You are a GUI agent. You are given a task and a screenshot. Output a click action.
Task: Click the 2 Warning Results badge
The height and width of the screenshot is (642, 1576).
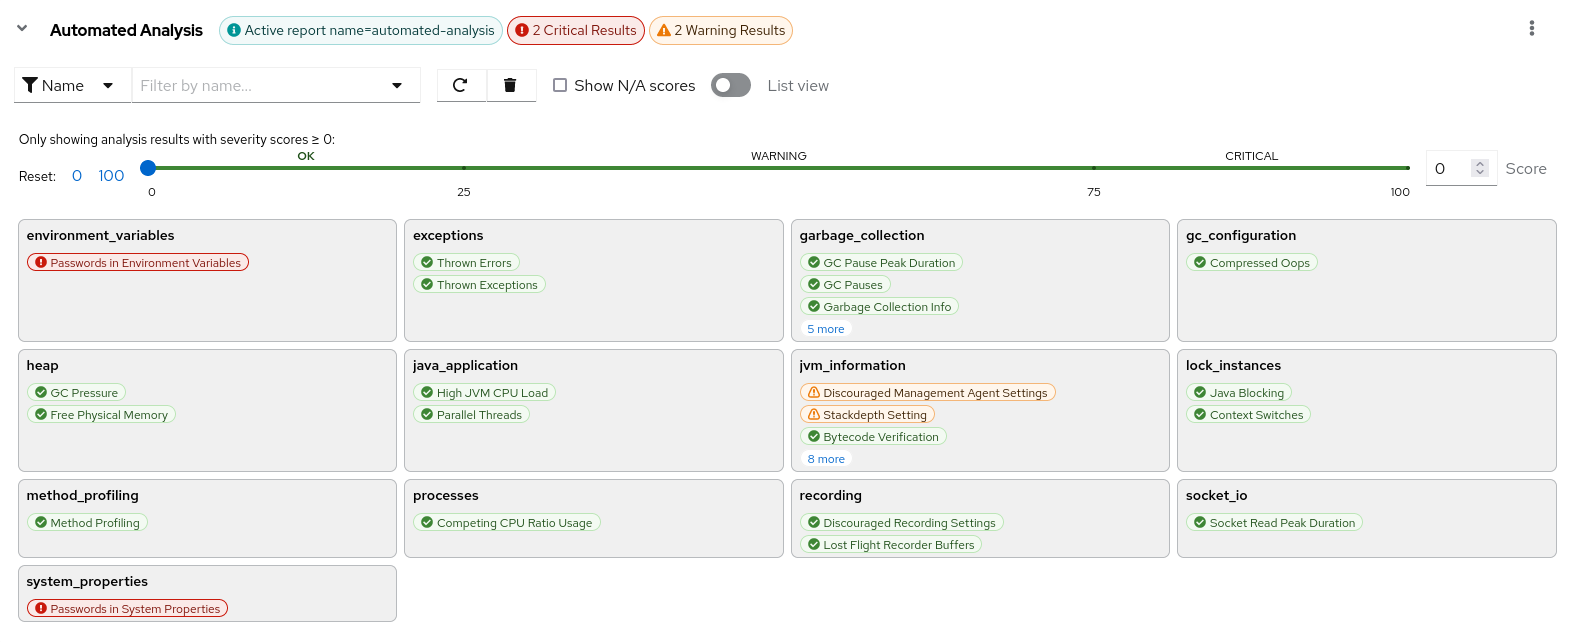720,30
